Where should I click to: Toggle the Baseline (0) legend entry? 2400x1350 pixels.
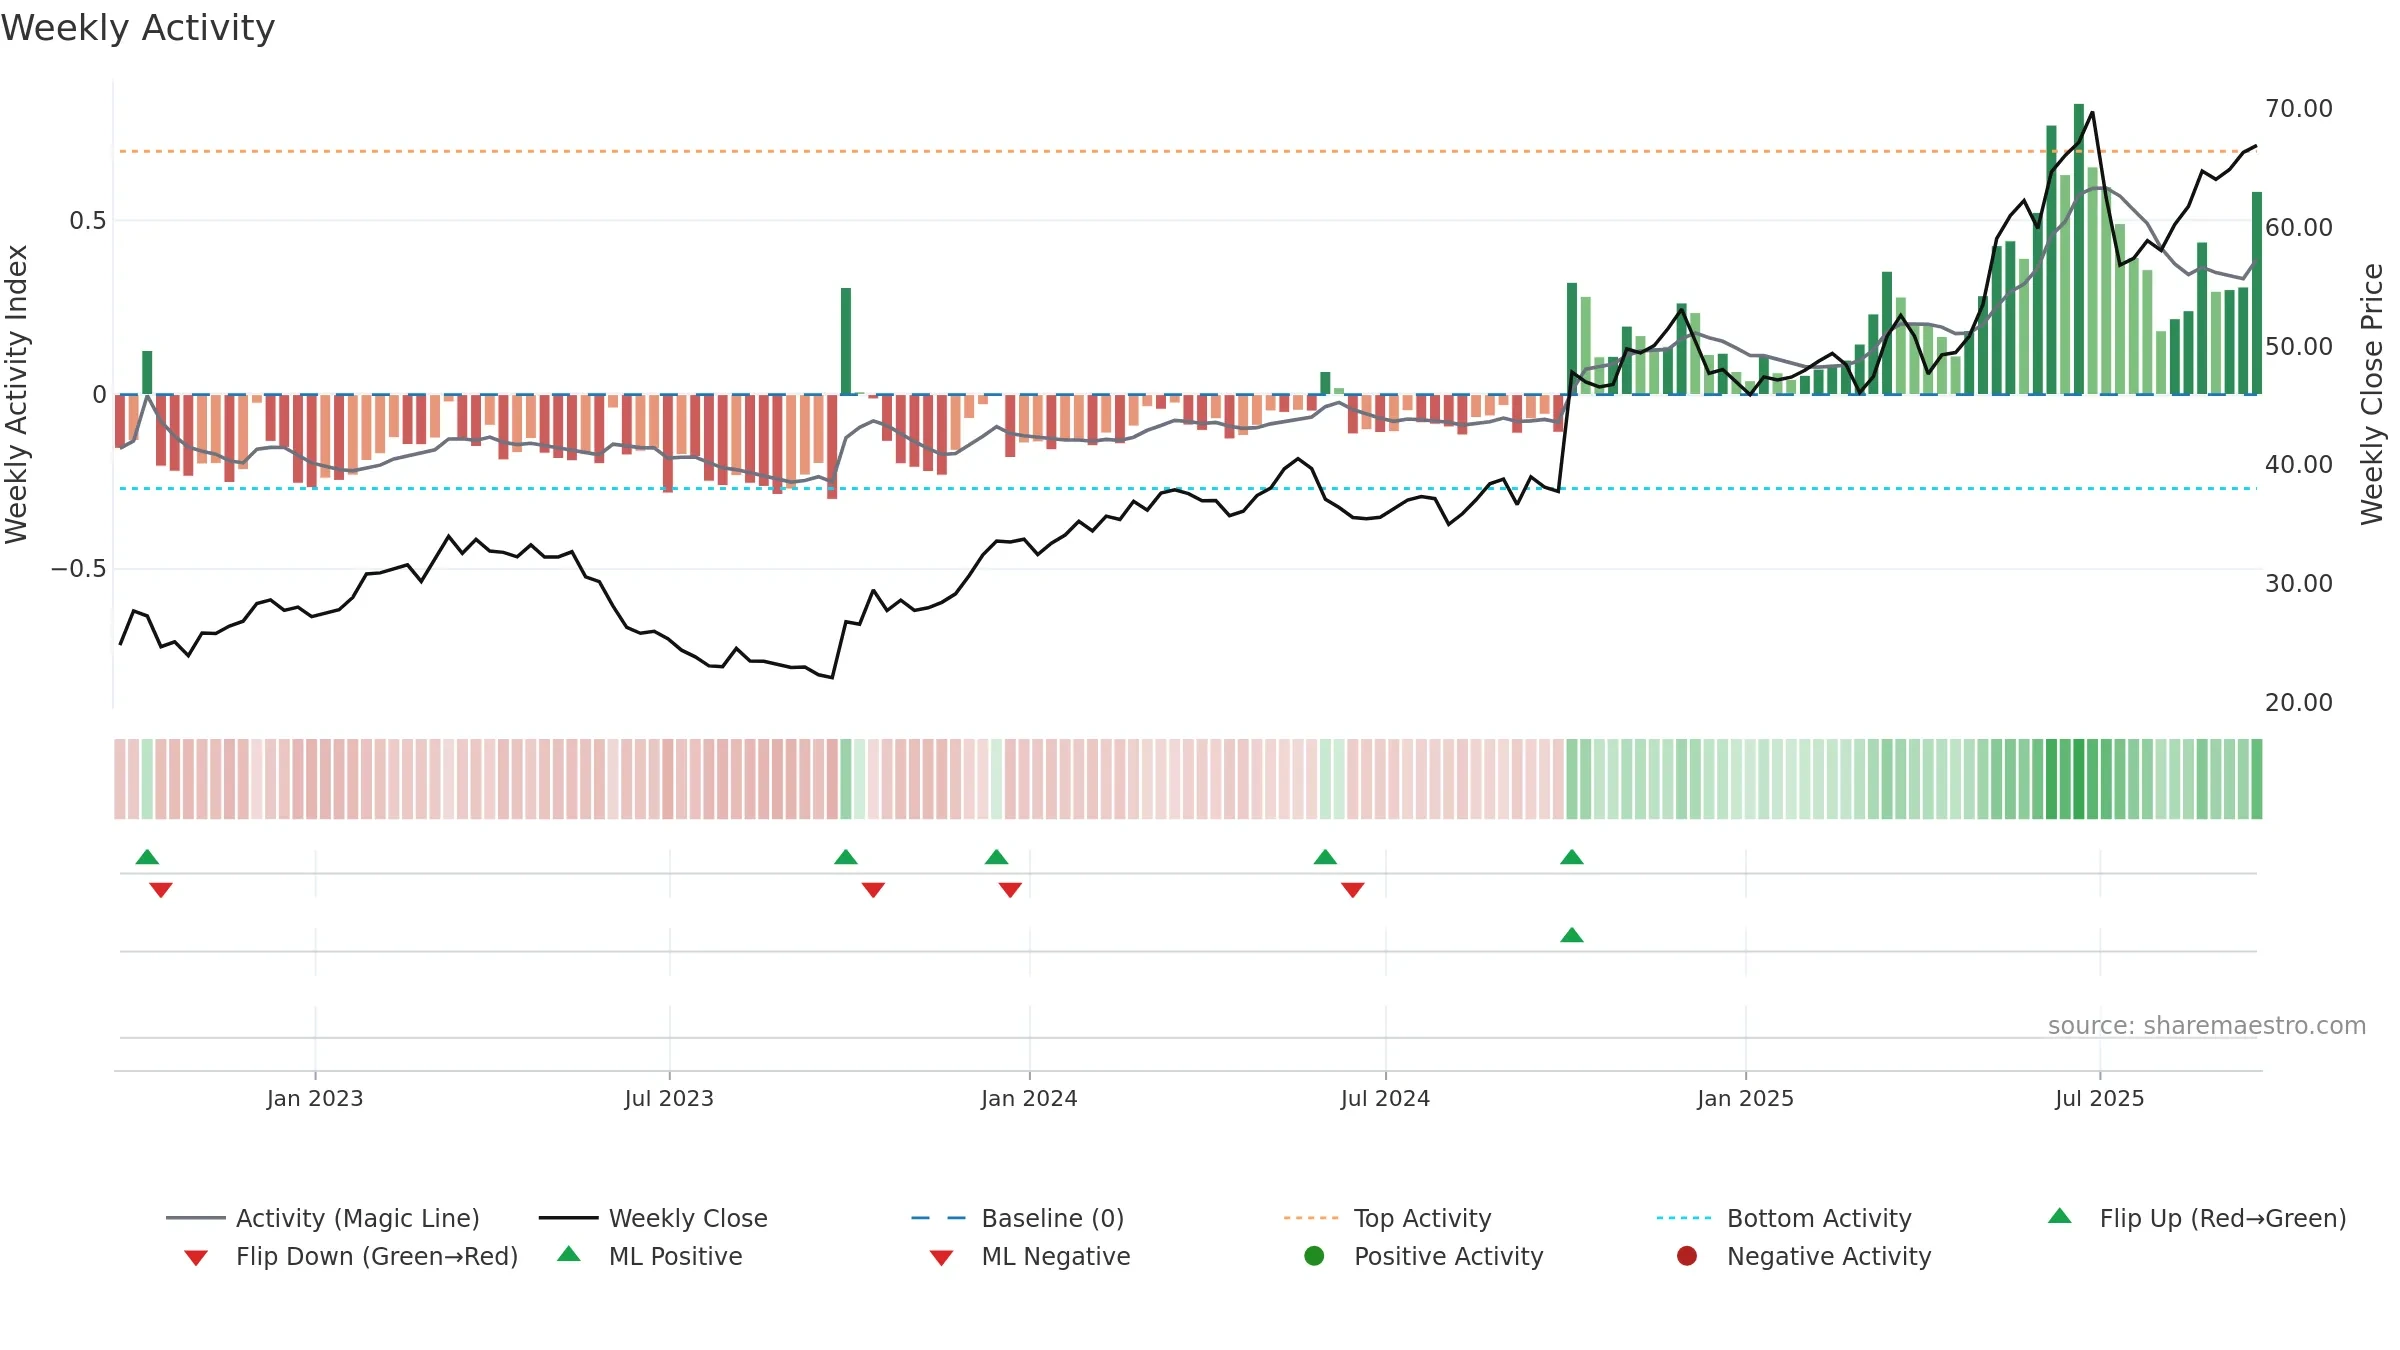click(x=1018, y=1218)
